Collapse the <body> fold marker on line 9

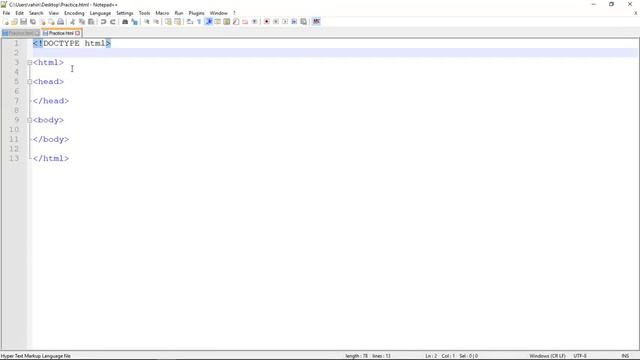pos(29,120)
